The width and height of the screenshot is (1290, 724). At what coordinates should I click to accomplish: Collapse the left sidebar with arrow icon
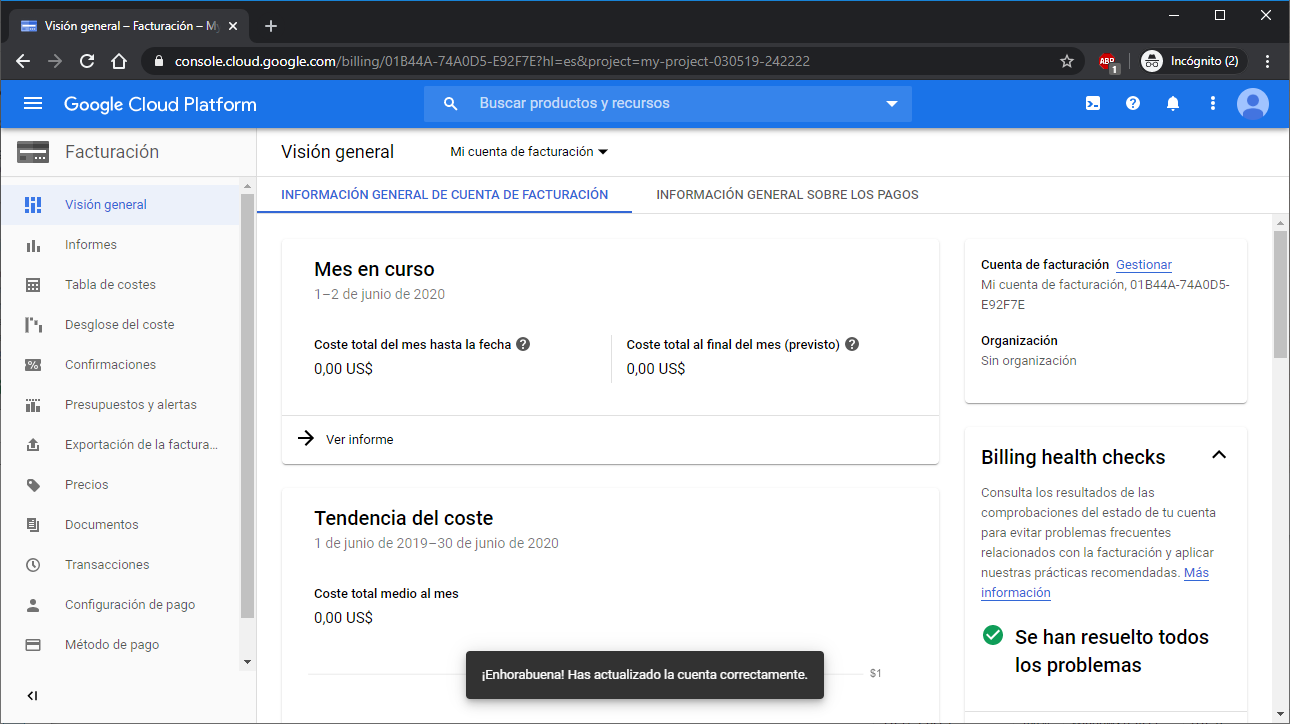point(33,696)
